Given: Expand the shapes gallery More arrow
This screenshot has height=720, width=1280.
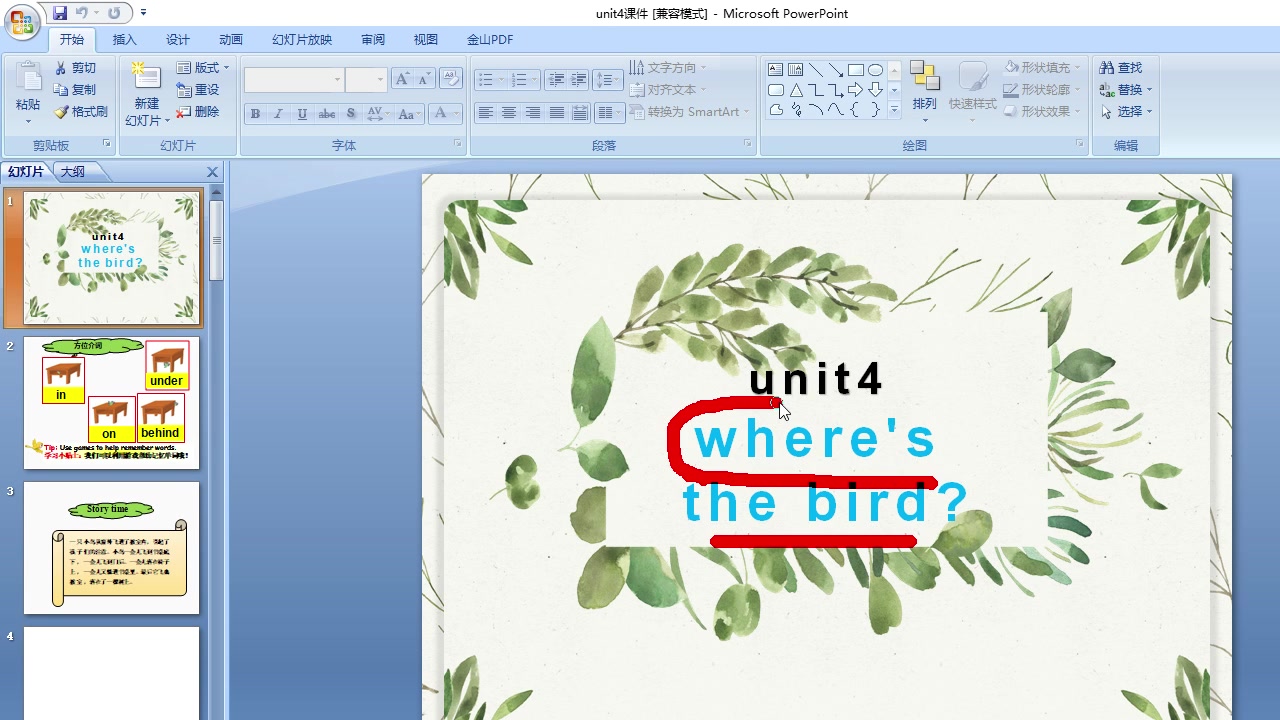Looking at the screenshot, I should pos(894,110).
